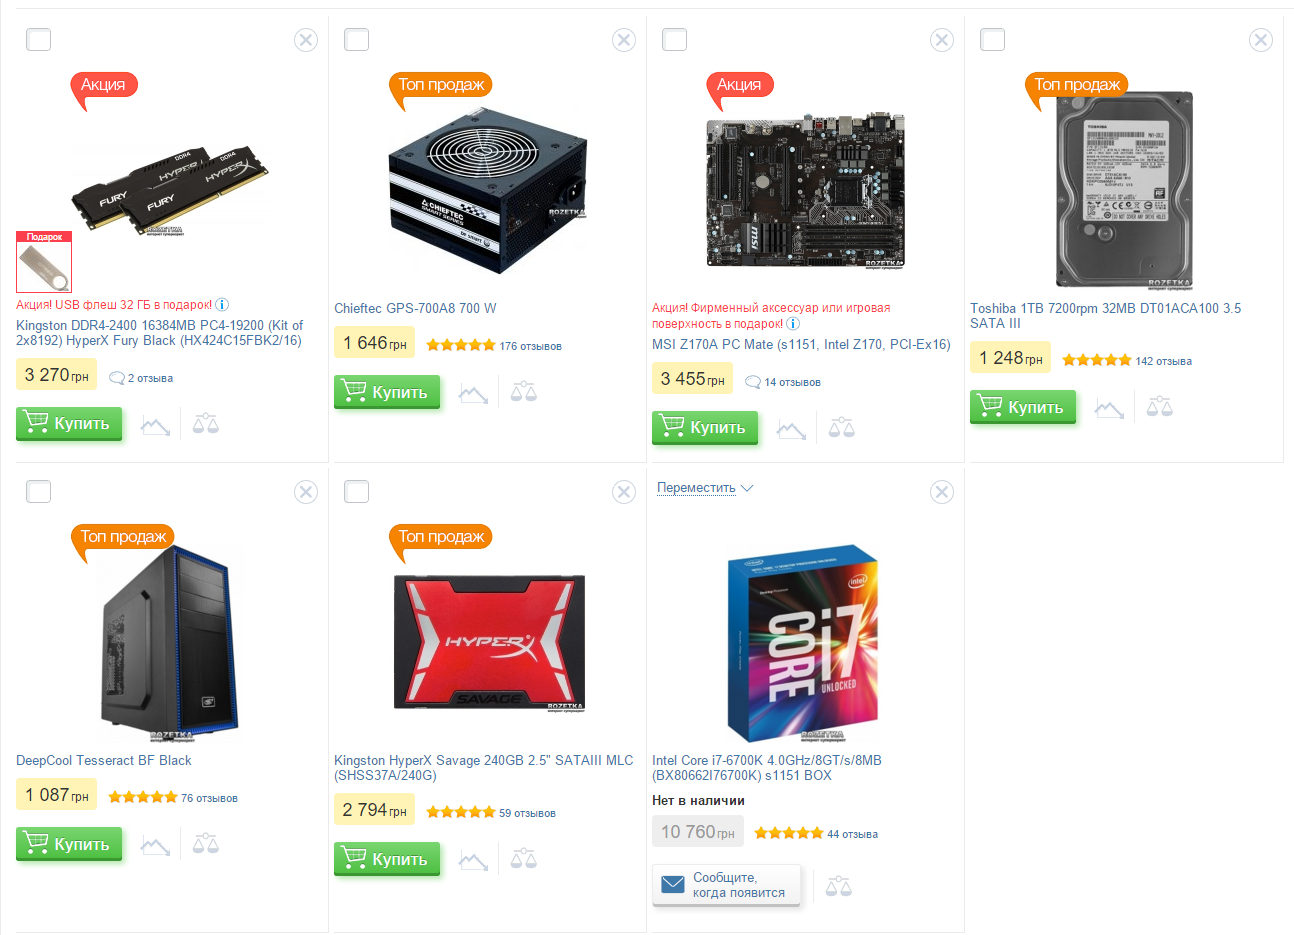Remove MSI Z170A PC Mate from list
Image resolution: width=1294 pixels, height=935 pixels.
942,40
